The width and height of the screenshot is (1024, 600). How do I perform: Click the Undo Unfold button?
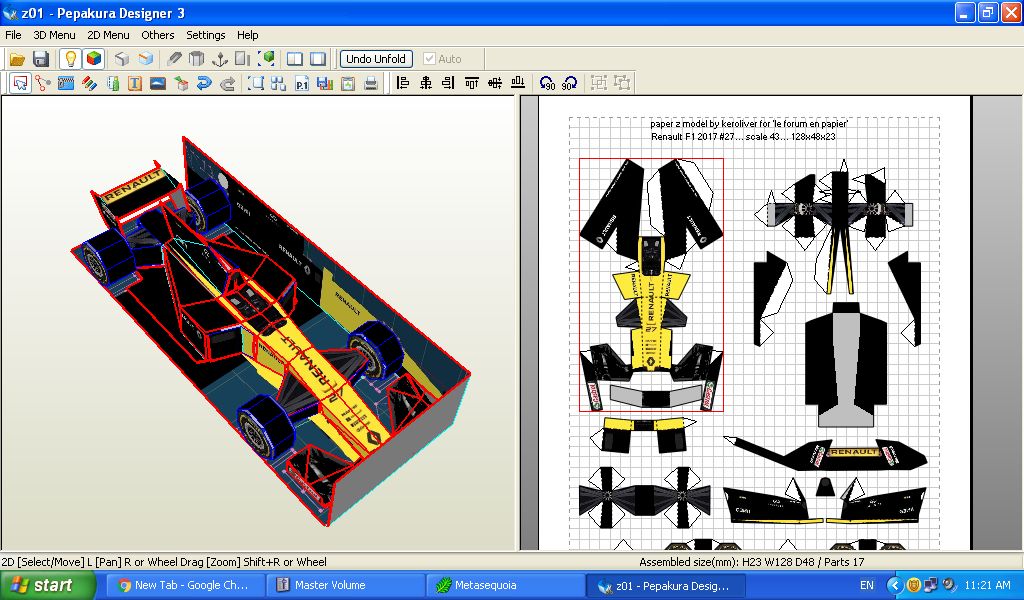coord(376,59)
